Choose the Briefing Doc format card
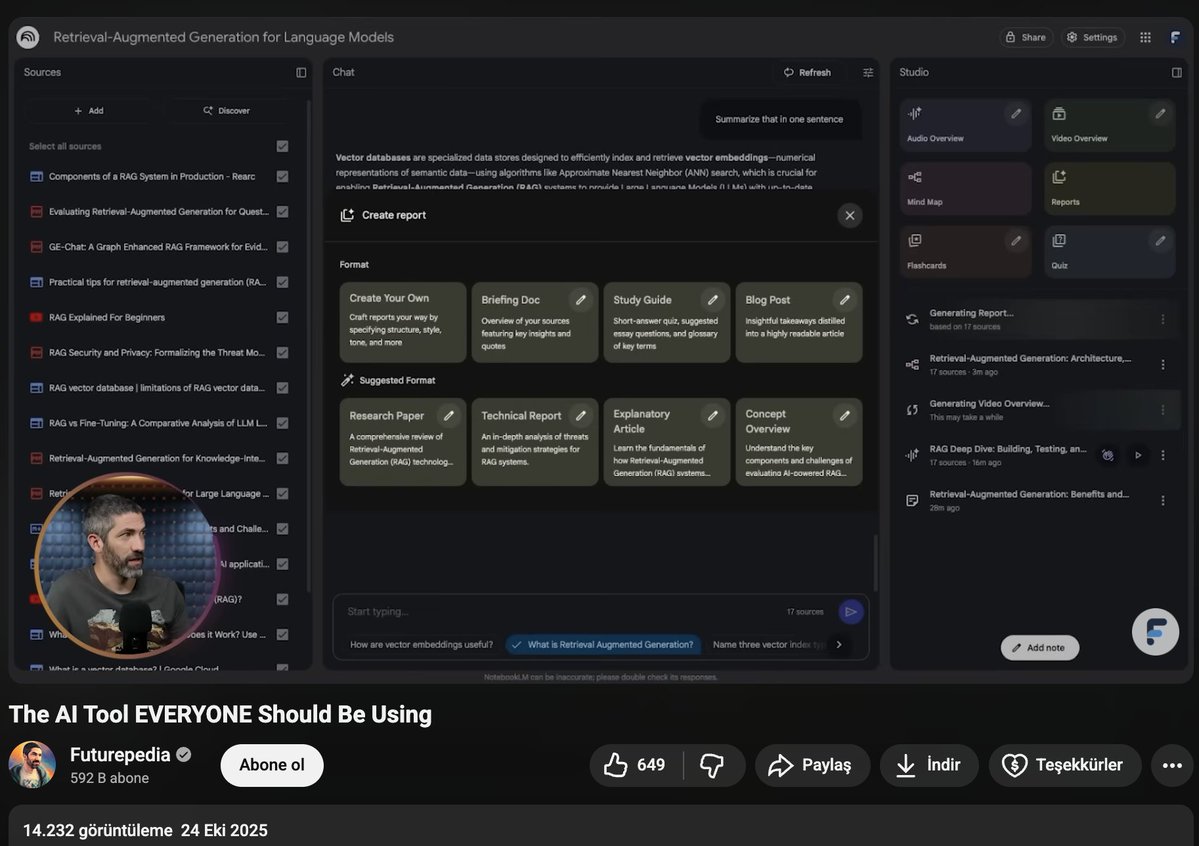The image size is (1199, 846). [x=535, y=322]
